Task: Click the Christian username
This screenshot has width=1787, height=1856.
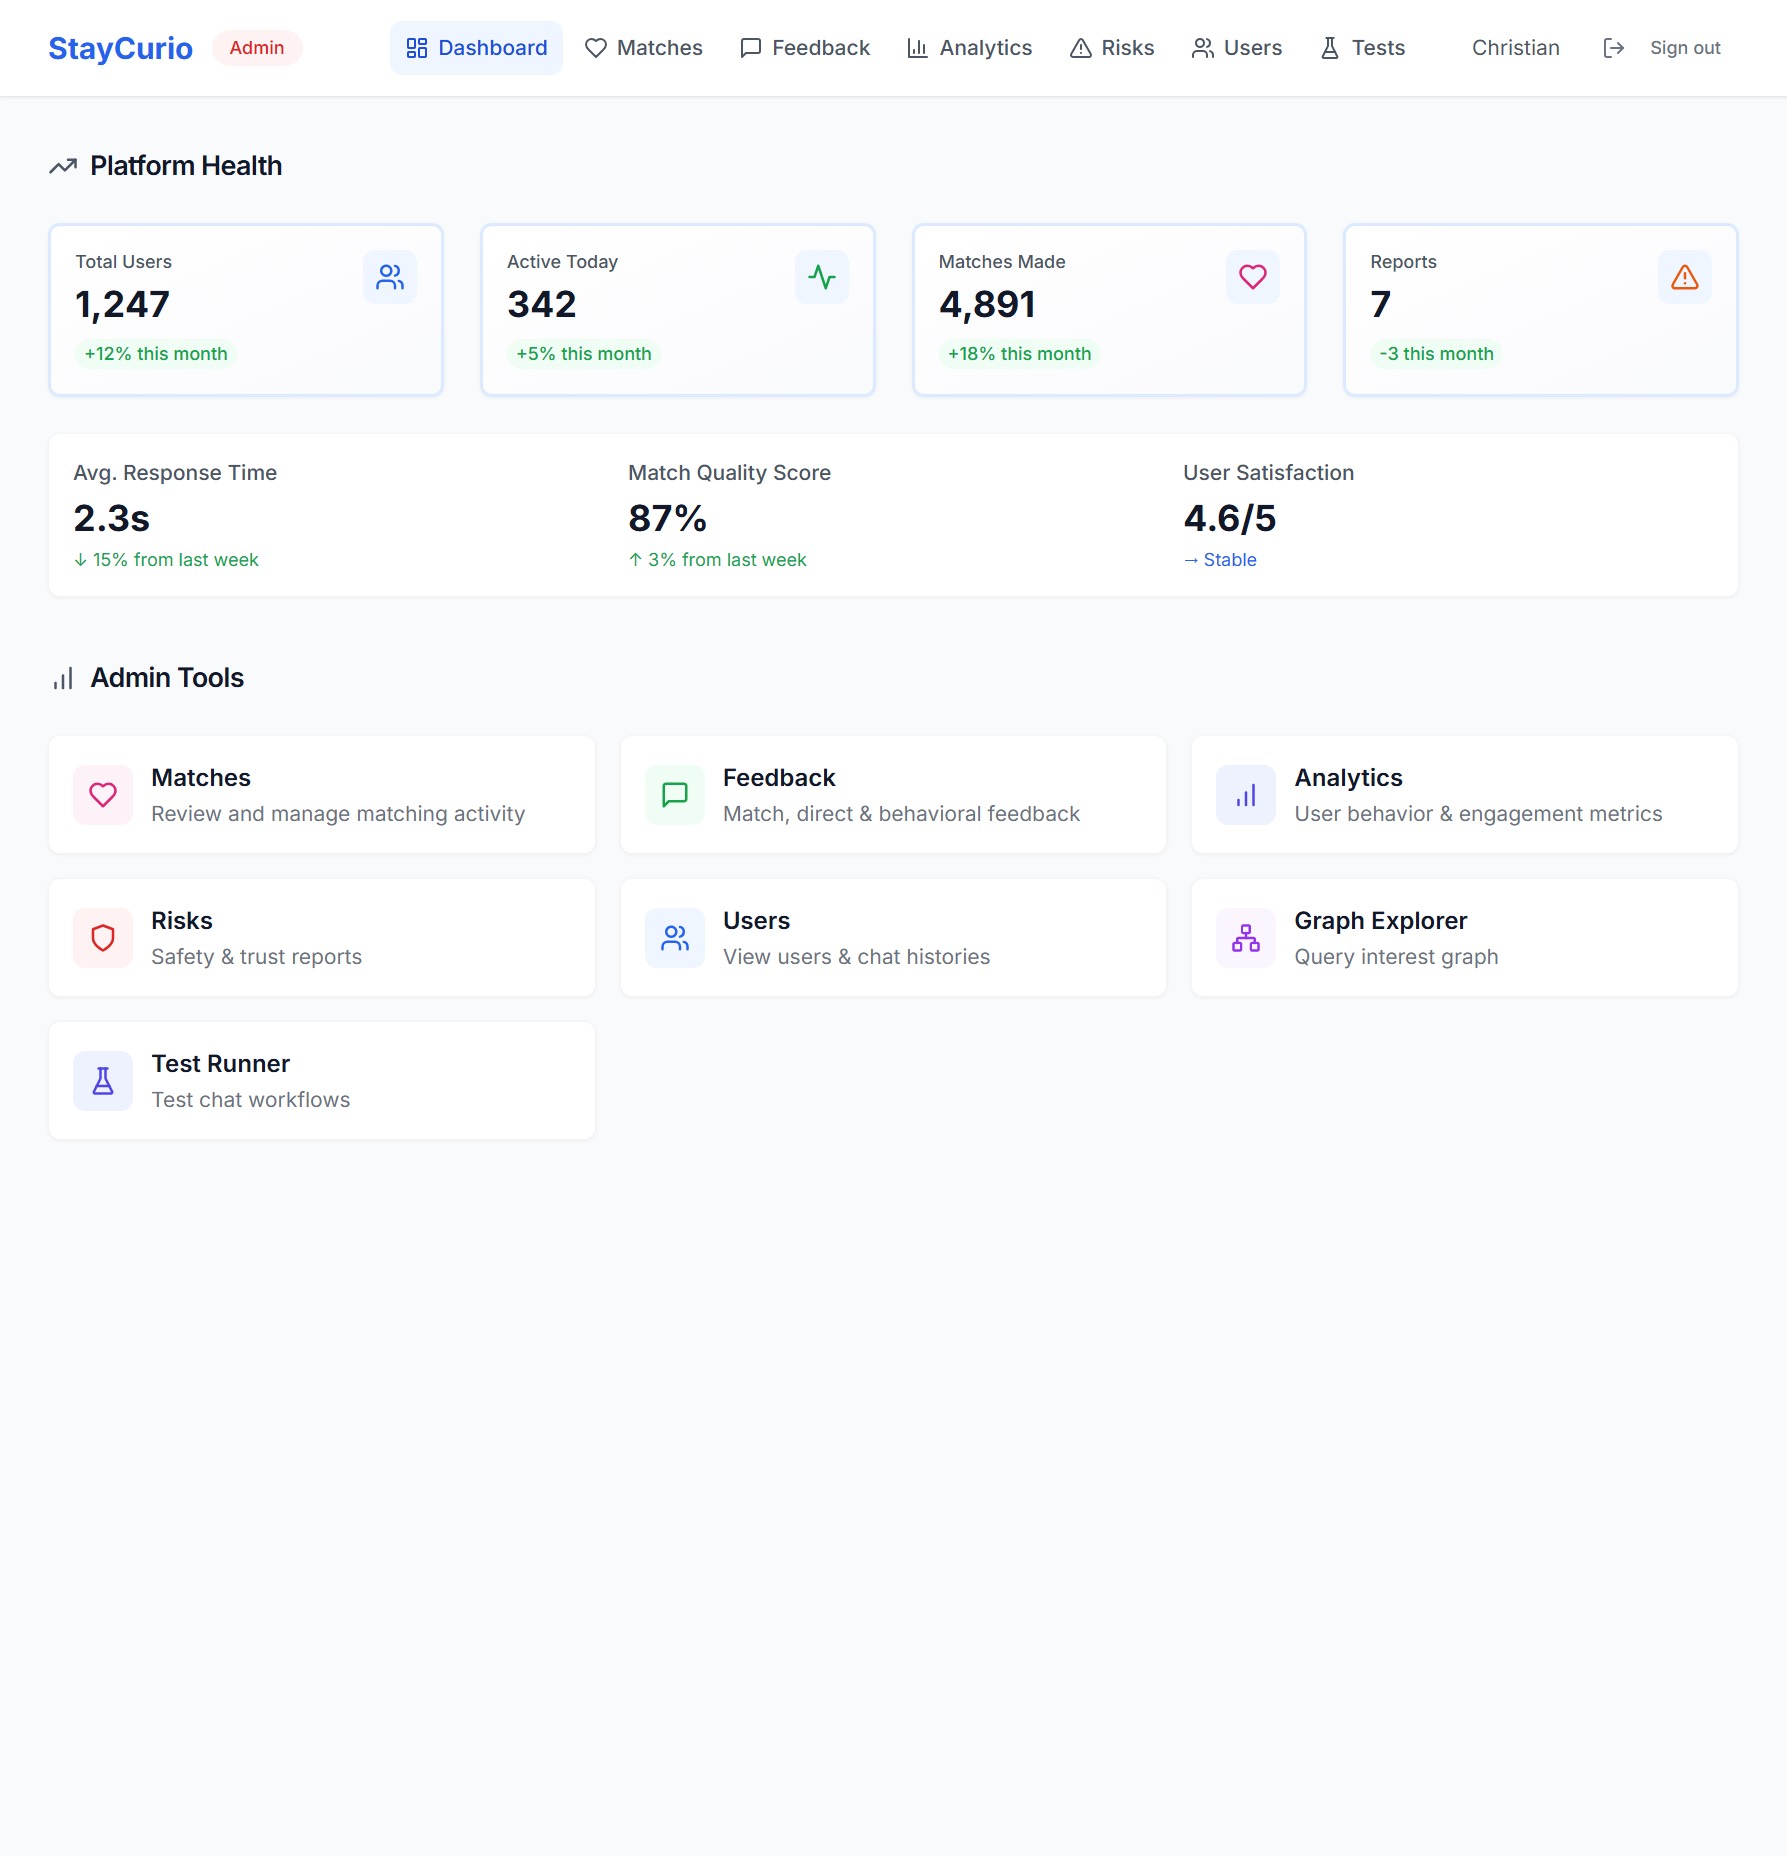Action: coord(1515,48)
